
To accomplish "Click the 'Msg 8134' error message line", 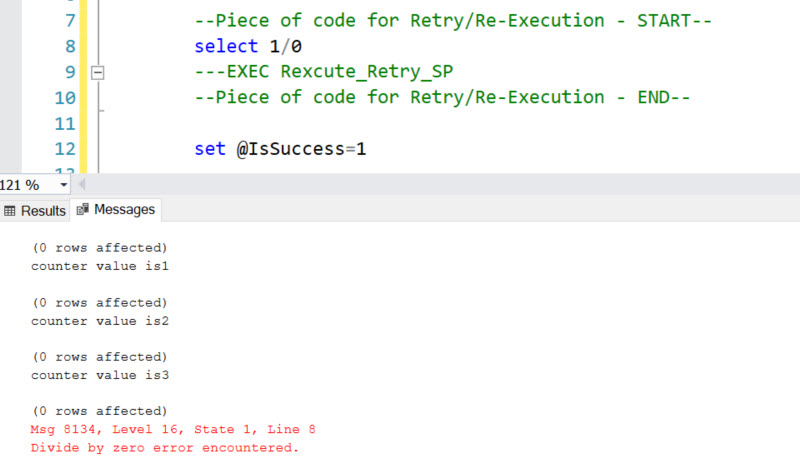I will tap(173, 429).
